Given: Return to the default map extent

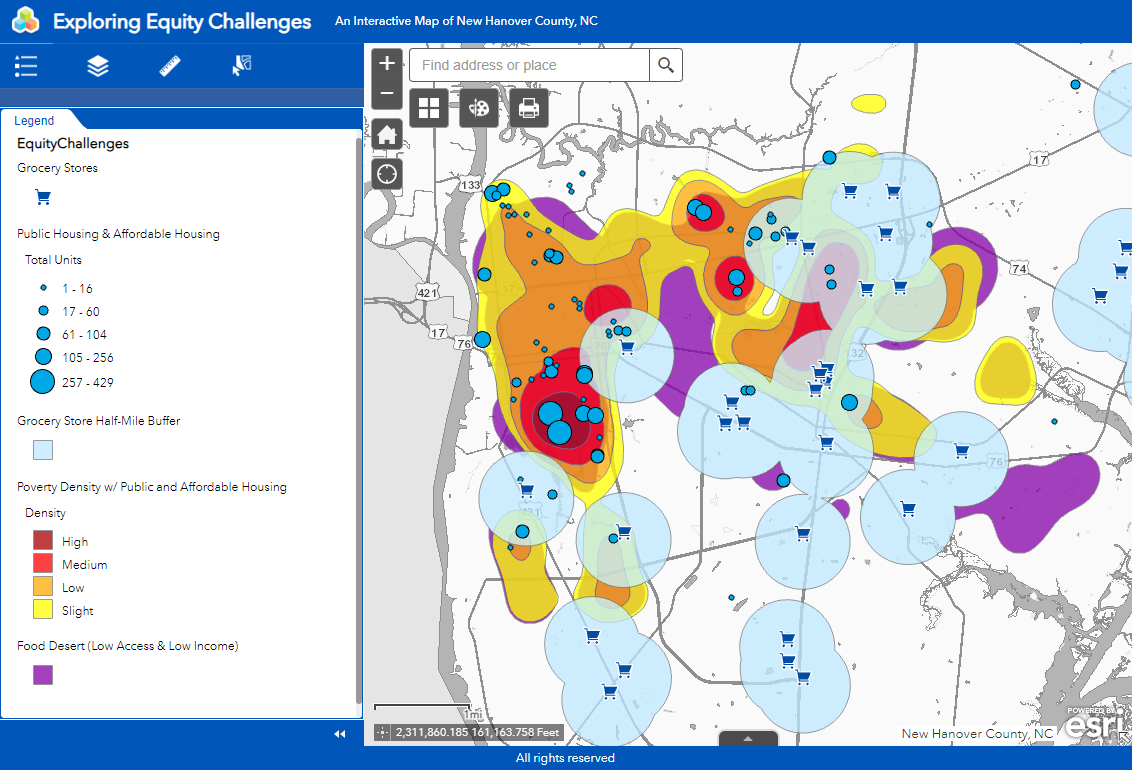Looking at the screenshot, I should pyautogui.click(x=387, y=134).
